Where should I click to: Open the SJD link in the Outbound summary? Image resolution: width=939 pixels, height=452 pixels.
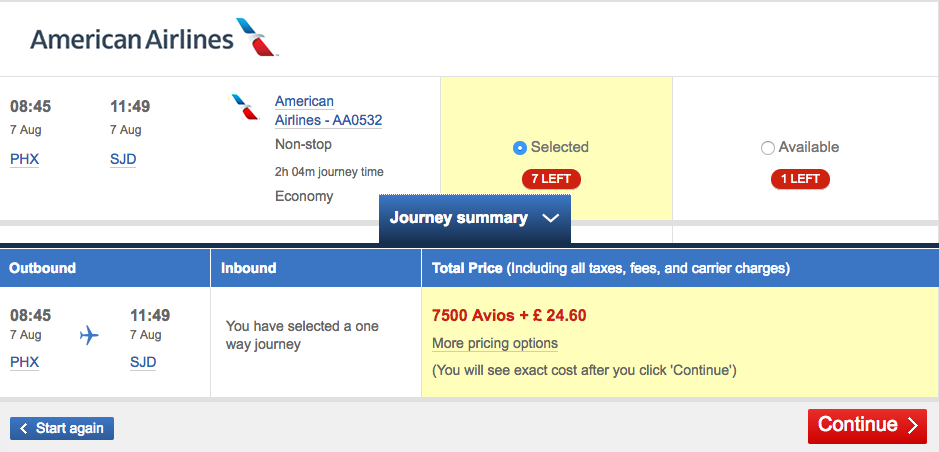[143, 362]
